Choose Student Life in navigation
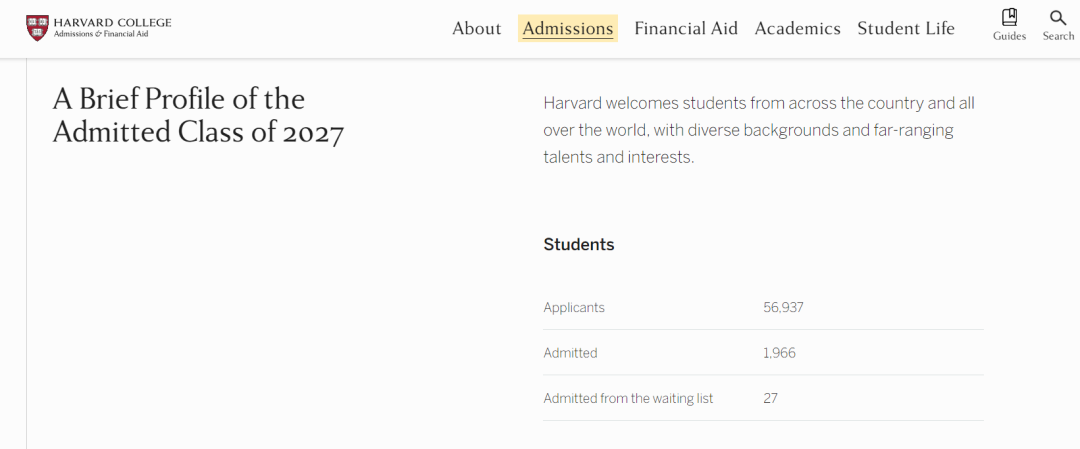 906,28
